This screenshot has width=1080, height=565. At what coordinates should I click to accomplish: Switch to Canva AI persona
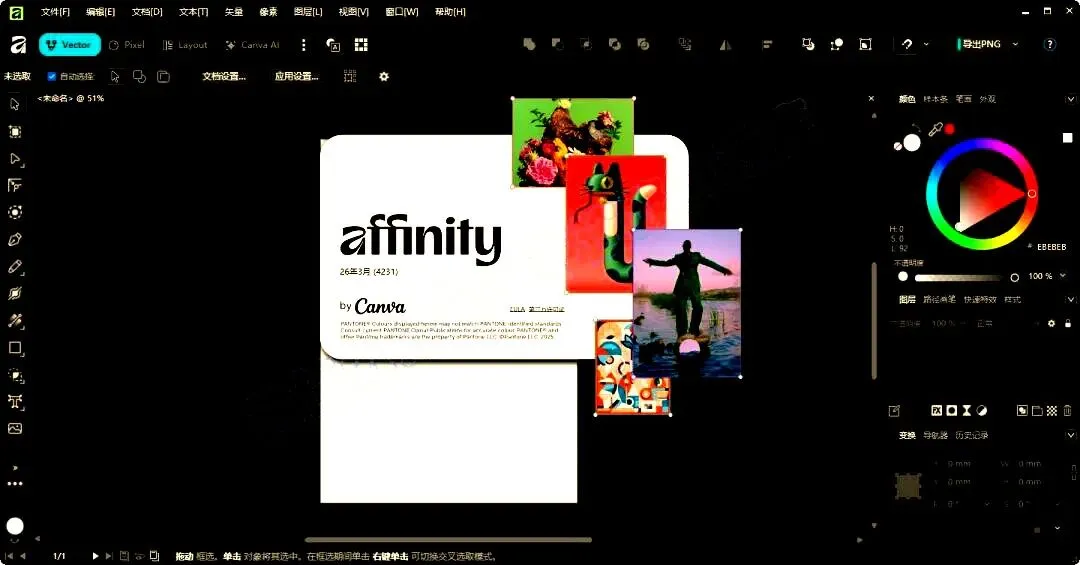[252, 45]
